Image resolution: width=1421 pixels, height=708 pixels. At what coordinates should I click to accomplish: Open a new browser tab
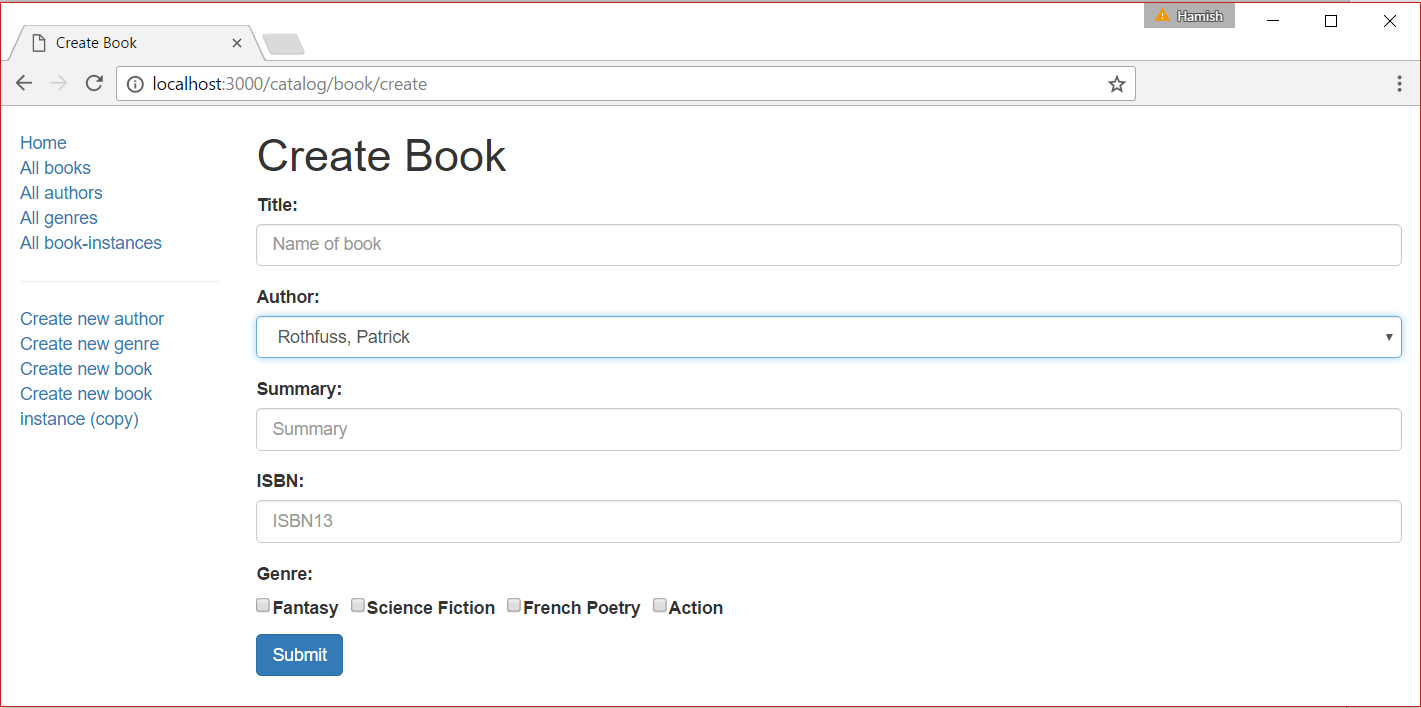point(283,43)
